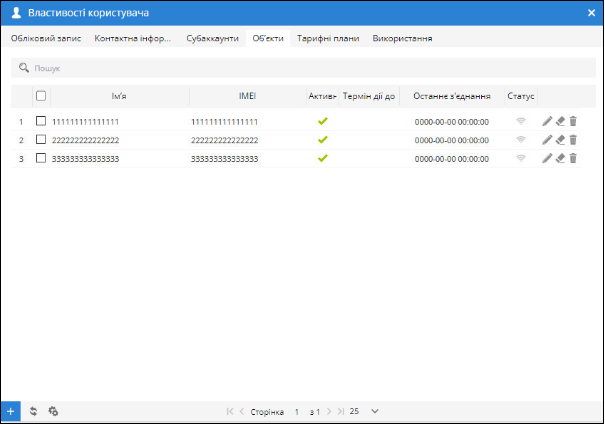605x424 pixels.
Task: Click connection status icon for object 111111111111111
Action: click(521, 121)
